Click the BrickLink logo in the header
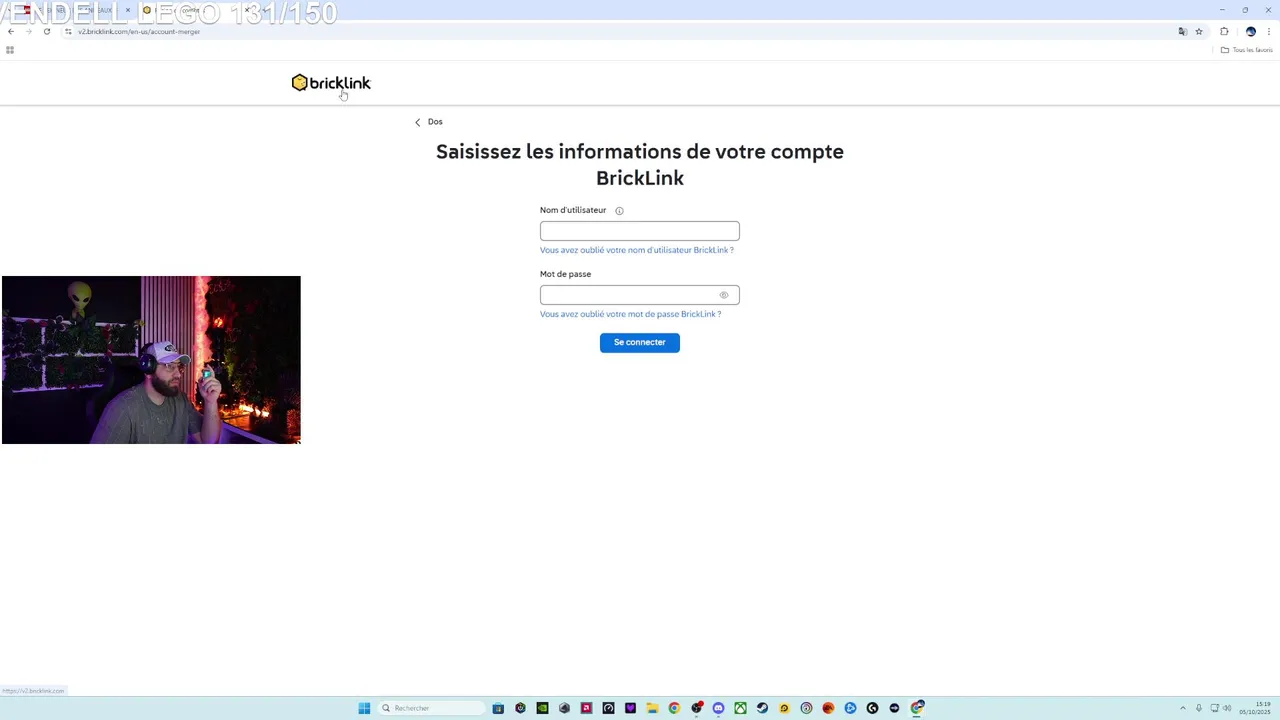This screenshot has width=1280, height=720. click(x=331, y=83)
